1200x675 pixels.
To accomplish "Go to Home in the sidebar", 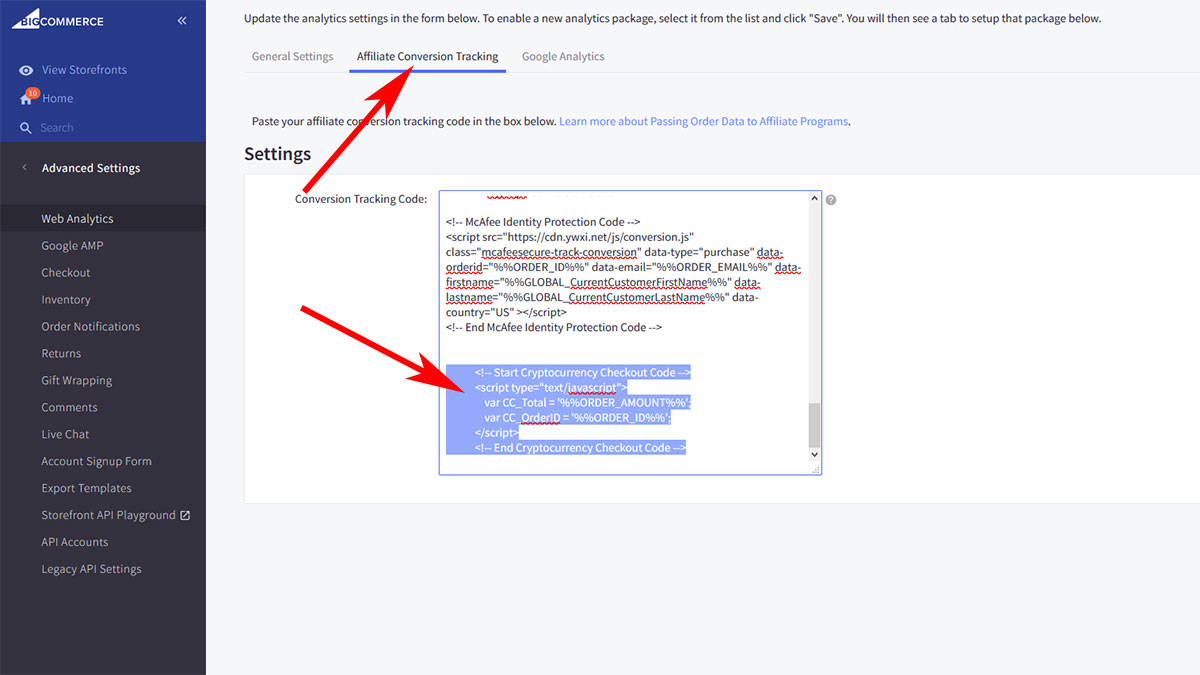I will [57, 98].
